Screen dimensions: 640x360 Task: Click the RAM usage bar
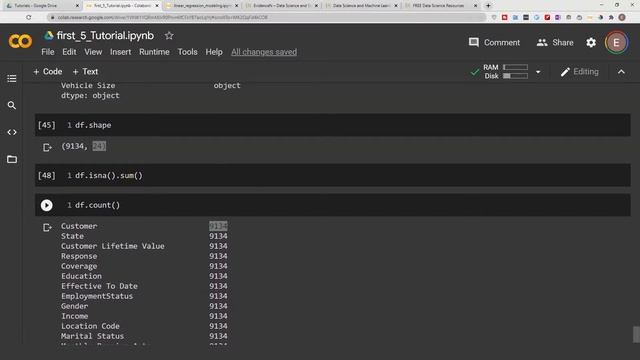[x=516, y=67]
